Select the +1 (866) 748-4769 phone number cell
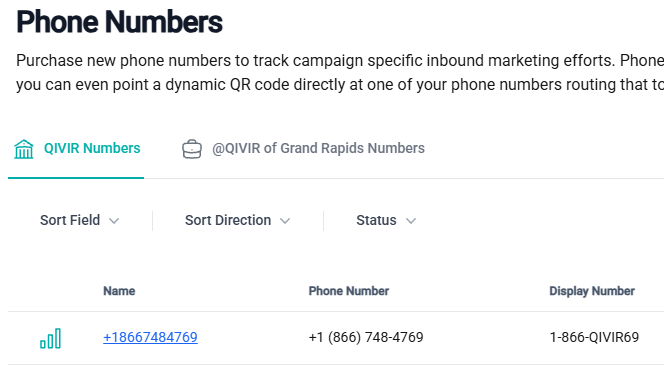Screen dimensions: 664x373 366,337
